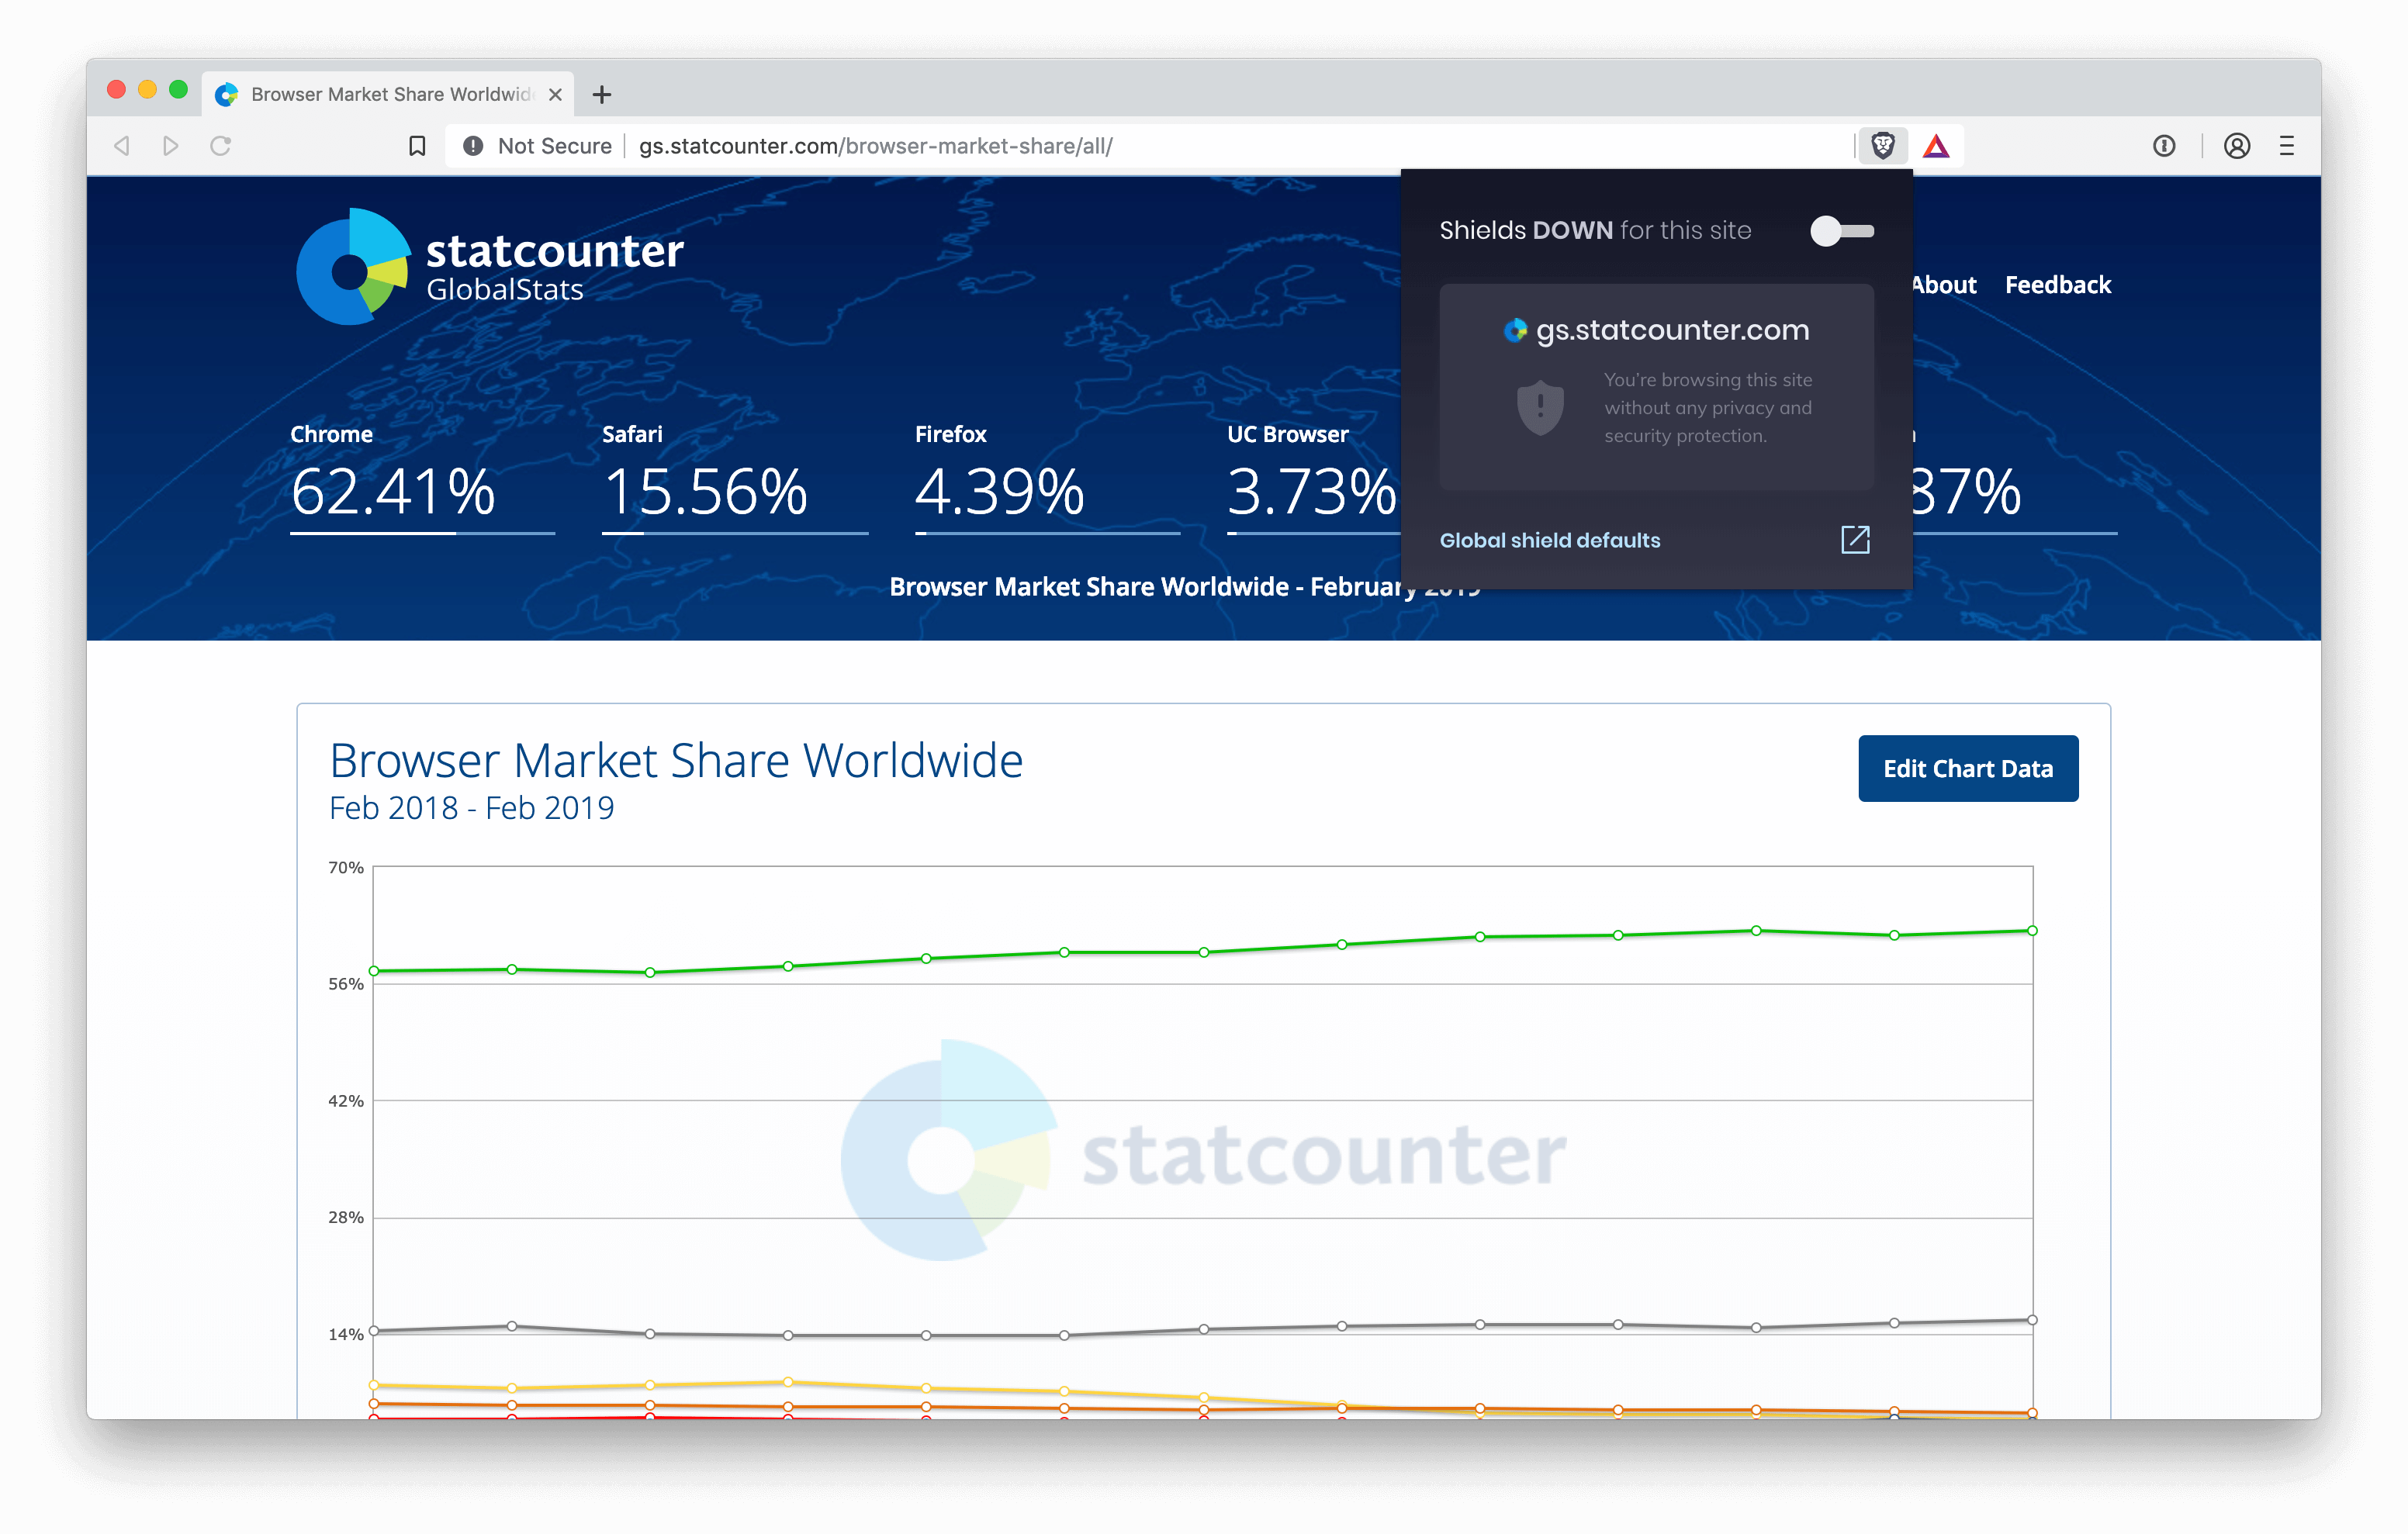Open the Feedback navigation link
This screenshot has width=2408, height=1534.
click(x=2057, y=285)
